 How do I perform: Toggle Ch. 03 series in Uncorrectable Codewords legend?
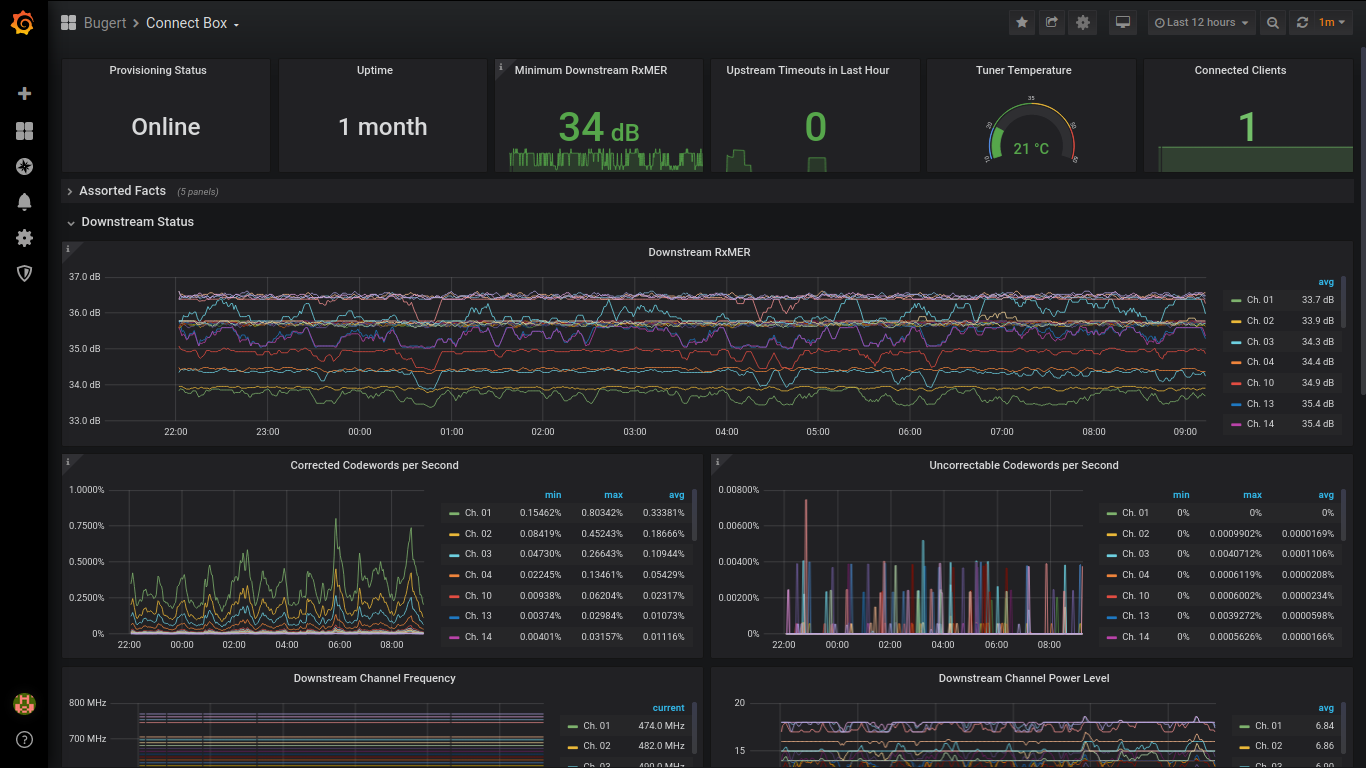[x=1135, y=554]
